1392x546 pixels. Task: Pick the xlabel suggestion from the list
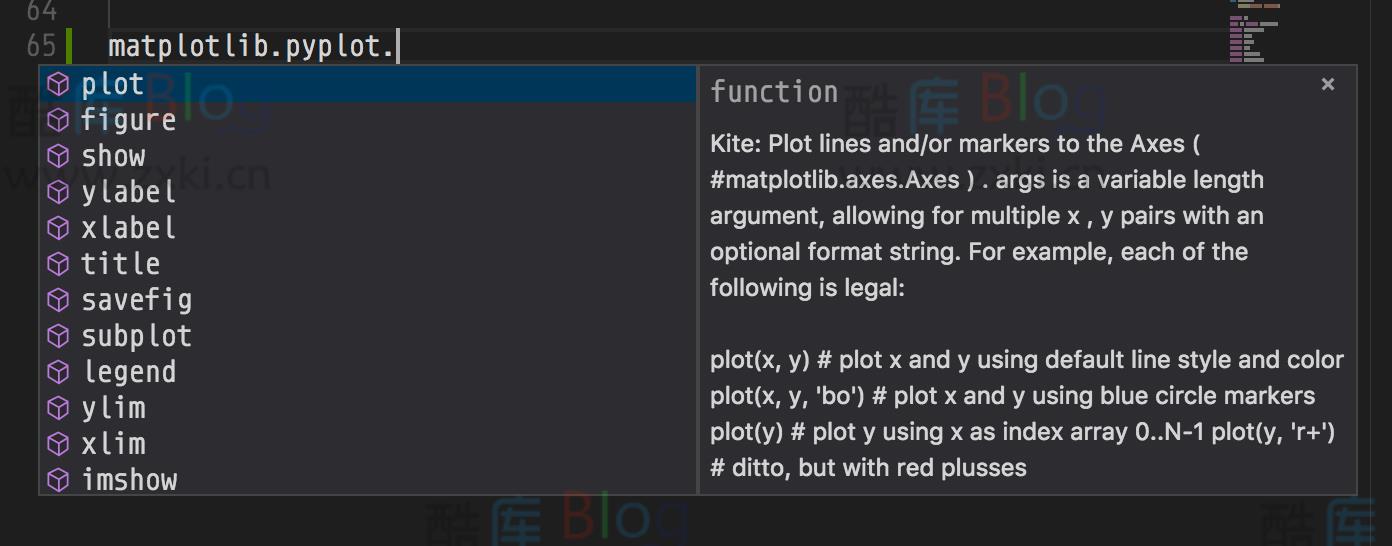pos(128,228)
